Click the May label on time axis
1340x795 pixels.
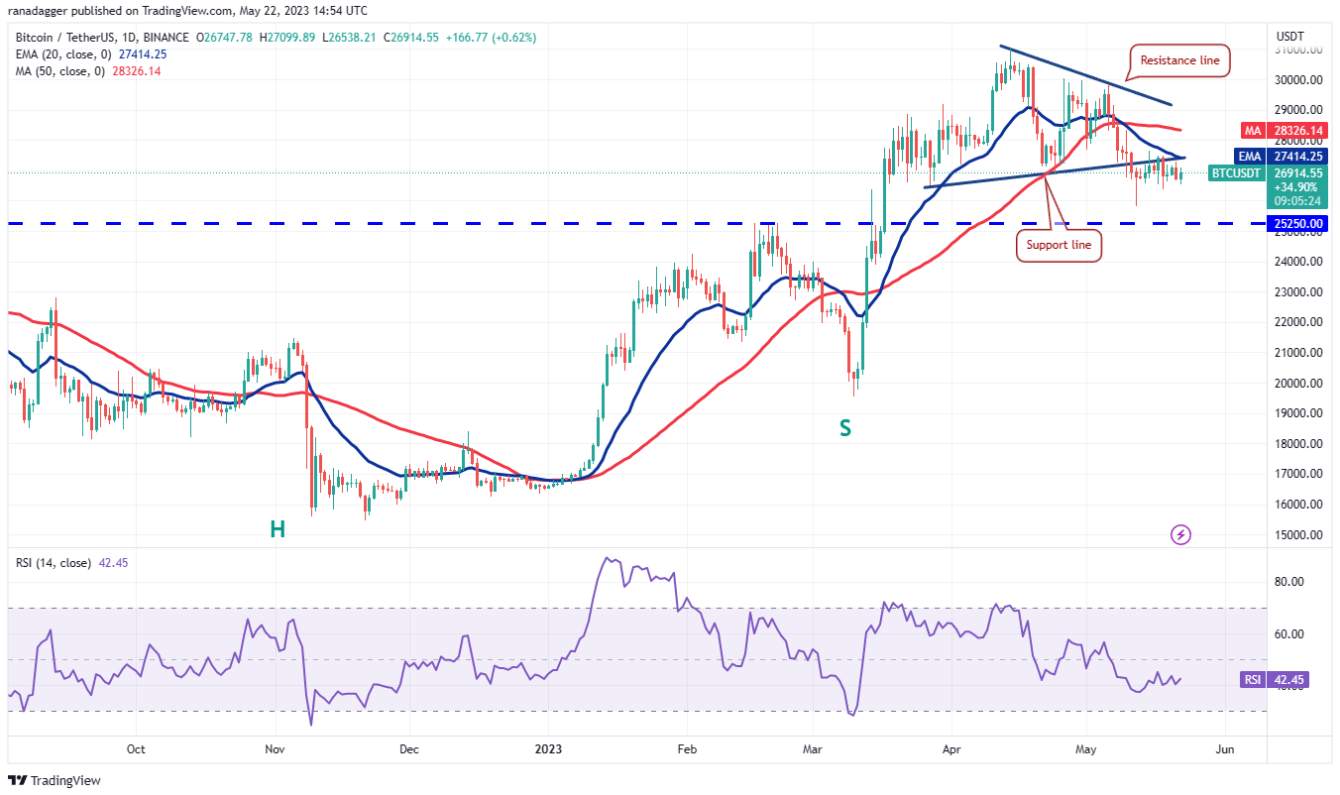pos(1087,748)
